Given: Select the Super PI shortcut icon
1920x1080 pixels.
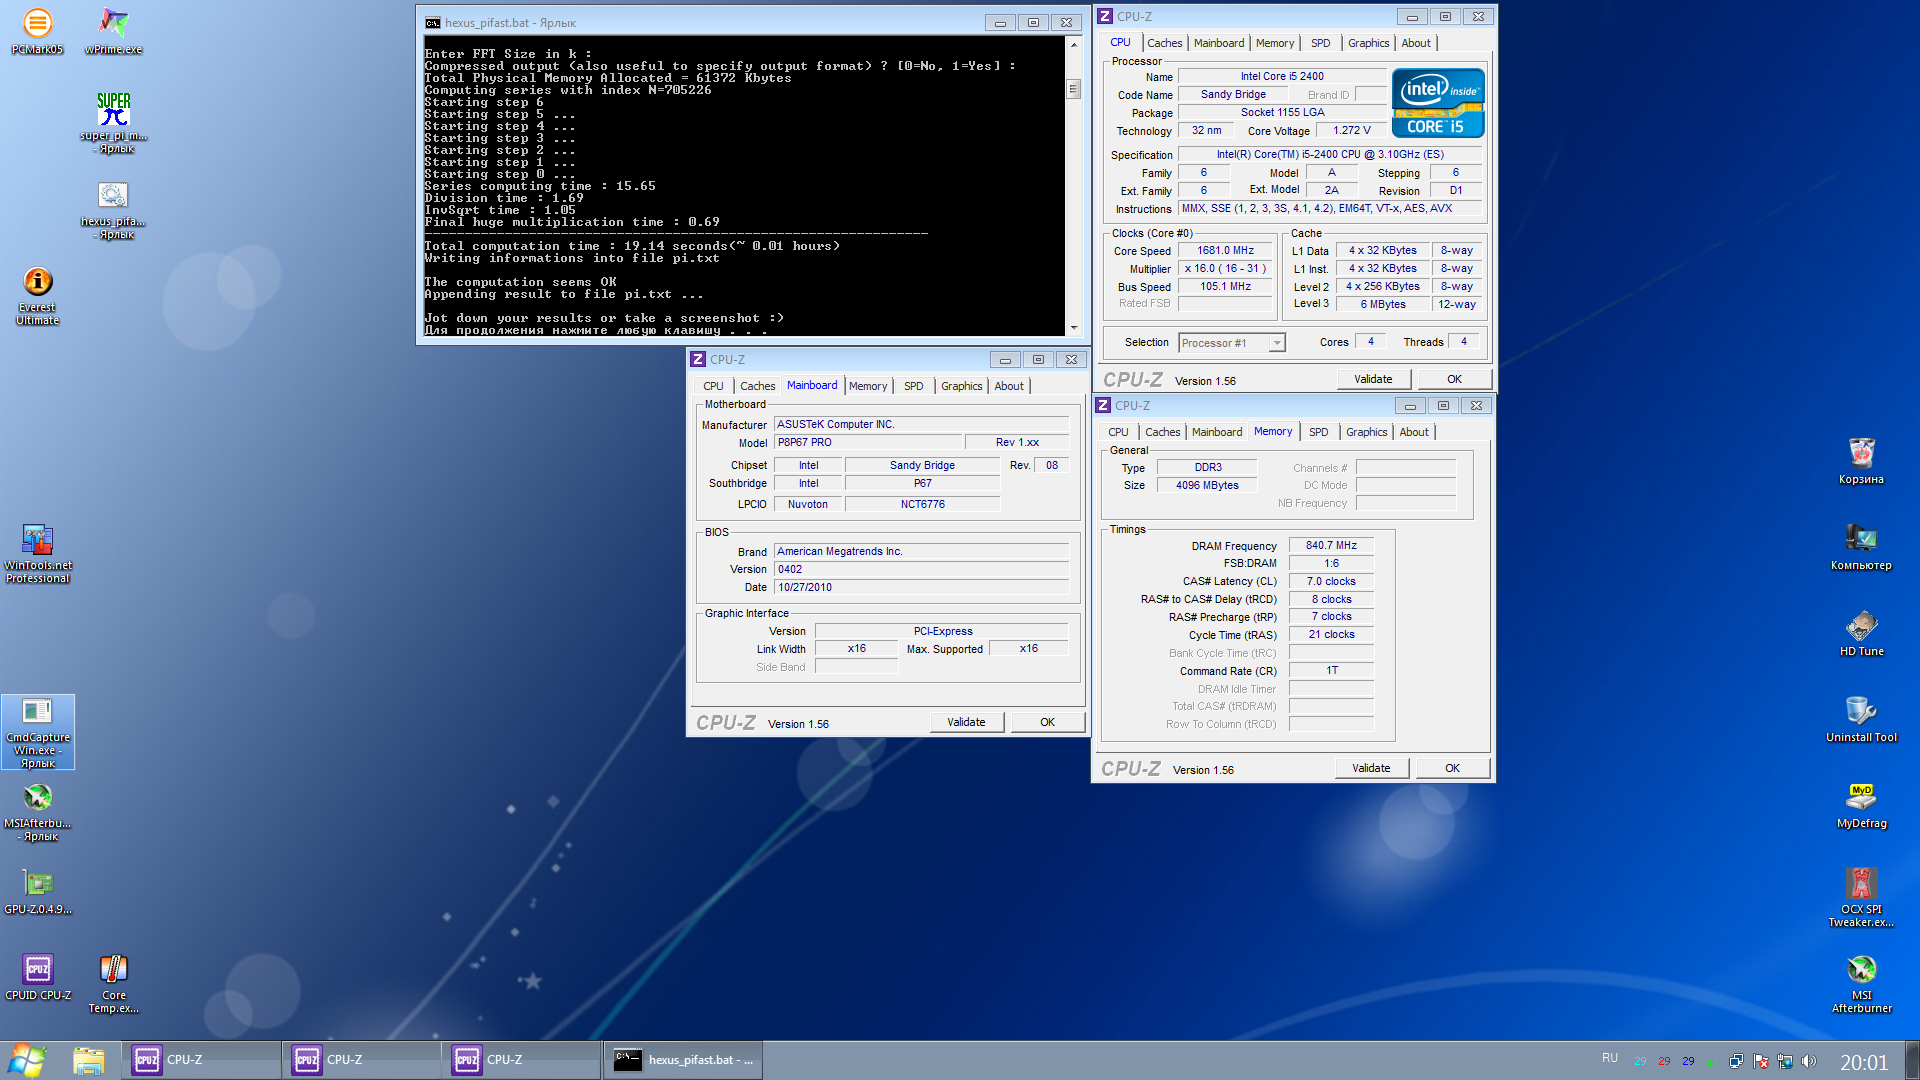Looking at the screenshot, I should coord(113,122).
